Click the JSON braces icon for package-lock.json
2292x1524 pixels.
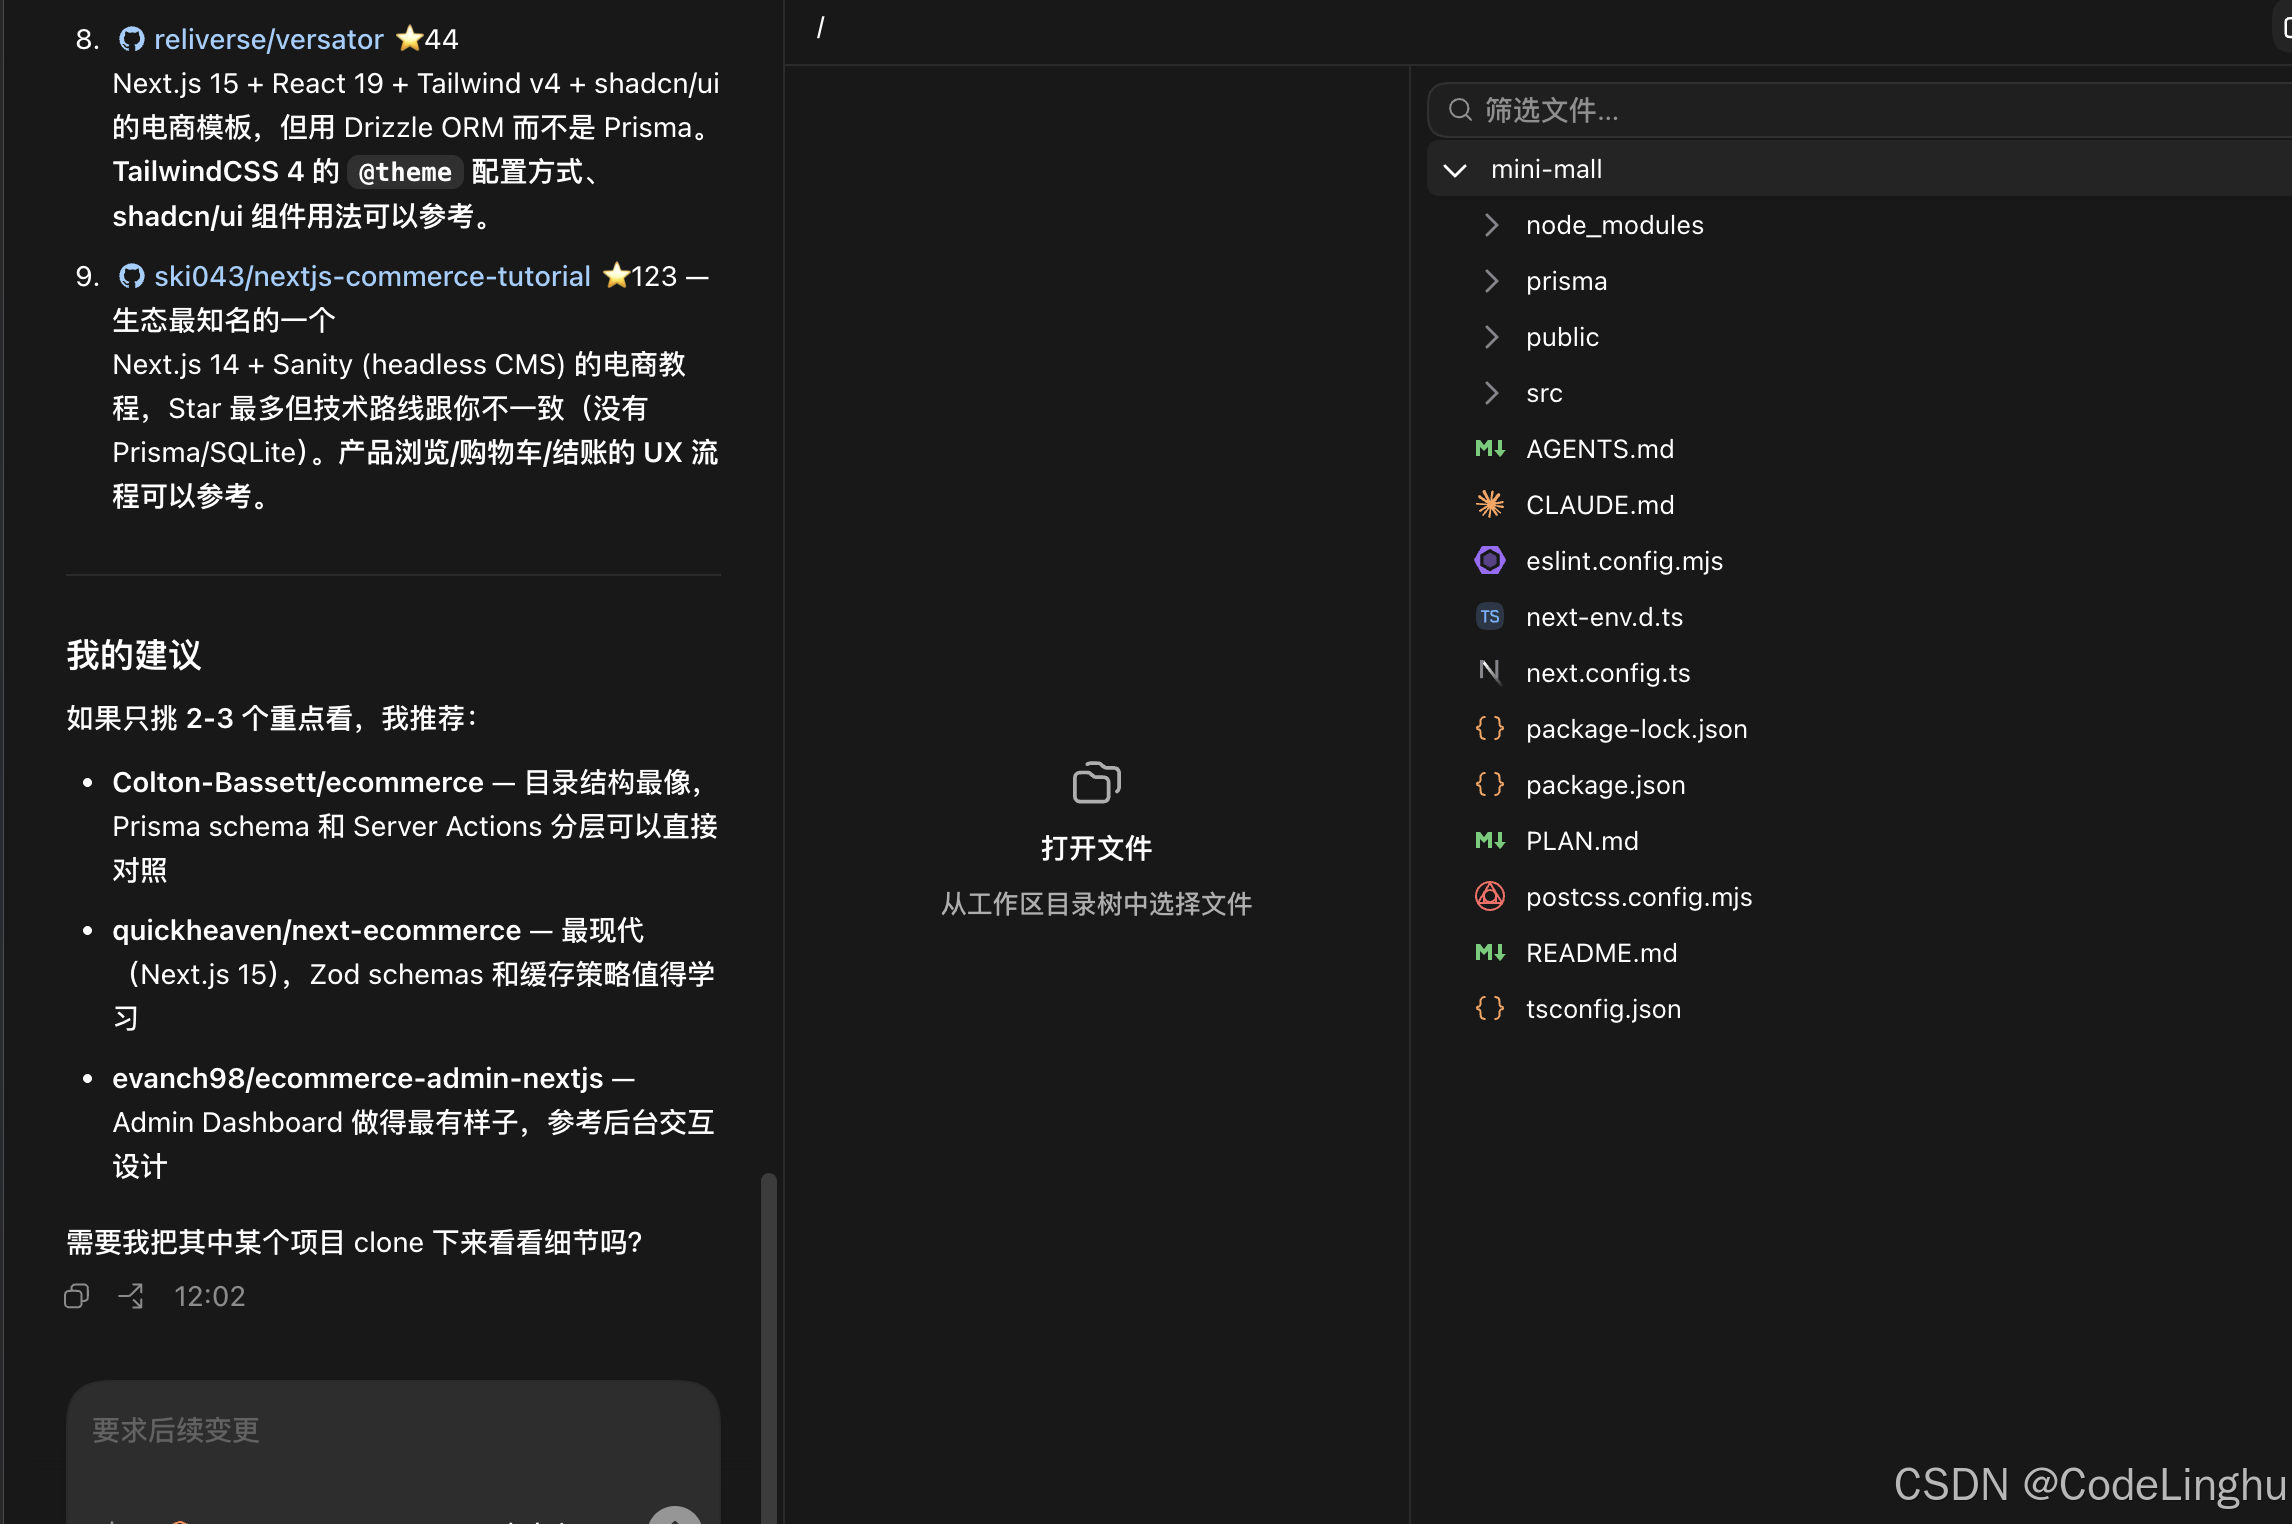point(1490,729)
